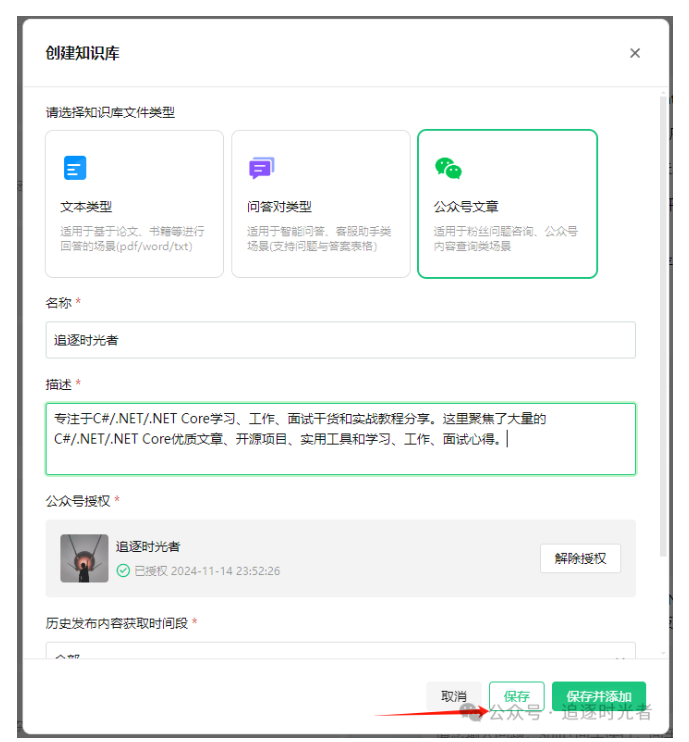Select the 公众号文章 card
The width and height of the screenshot is (689, 742).
(x=507, y=204)
